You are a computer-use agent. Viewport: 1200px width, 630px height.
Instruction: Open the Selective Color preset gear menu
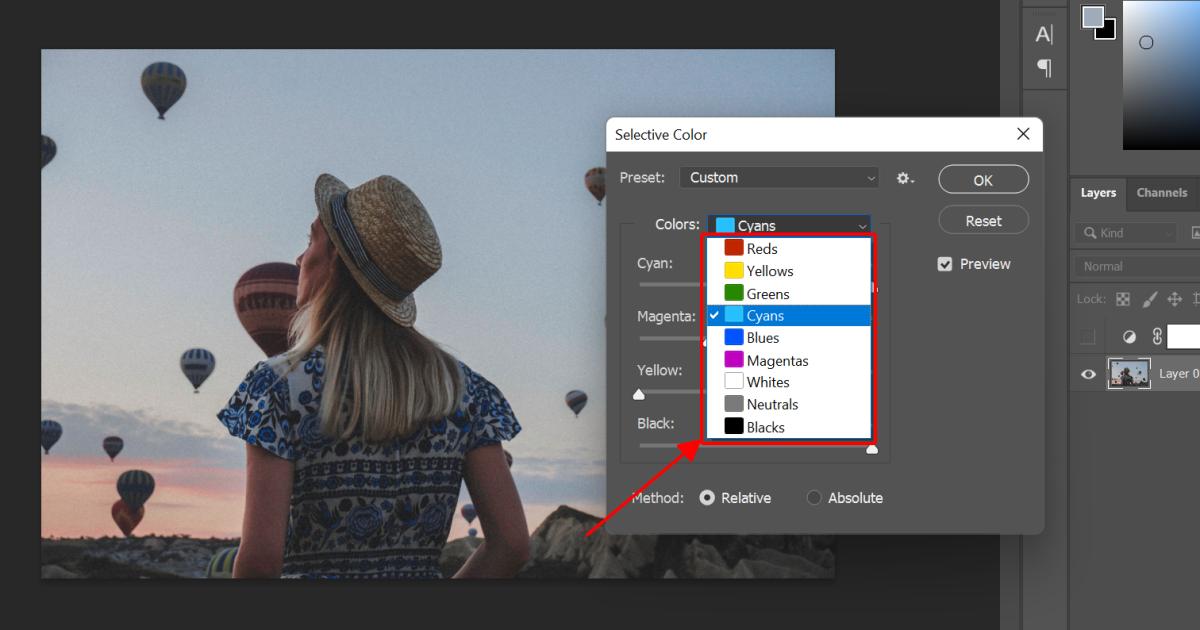click(904, 178)
